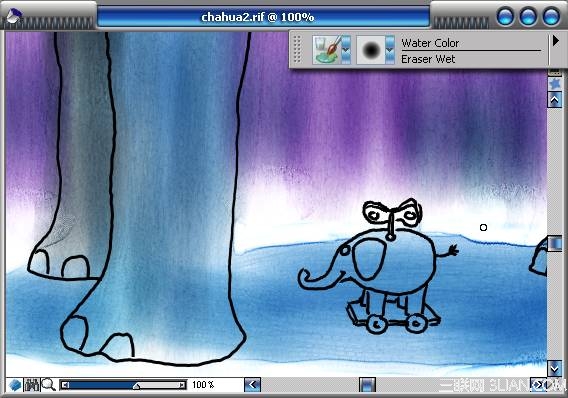Image resolution: width=568 pixels, height=398 pixels.
Task: Grab the brush selector bar drag handle
Action: click(297, 49)
